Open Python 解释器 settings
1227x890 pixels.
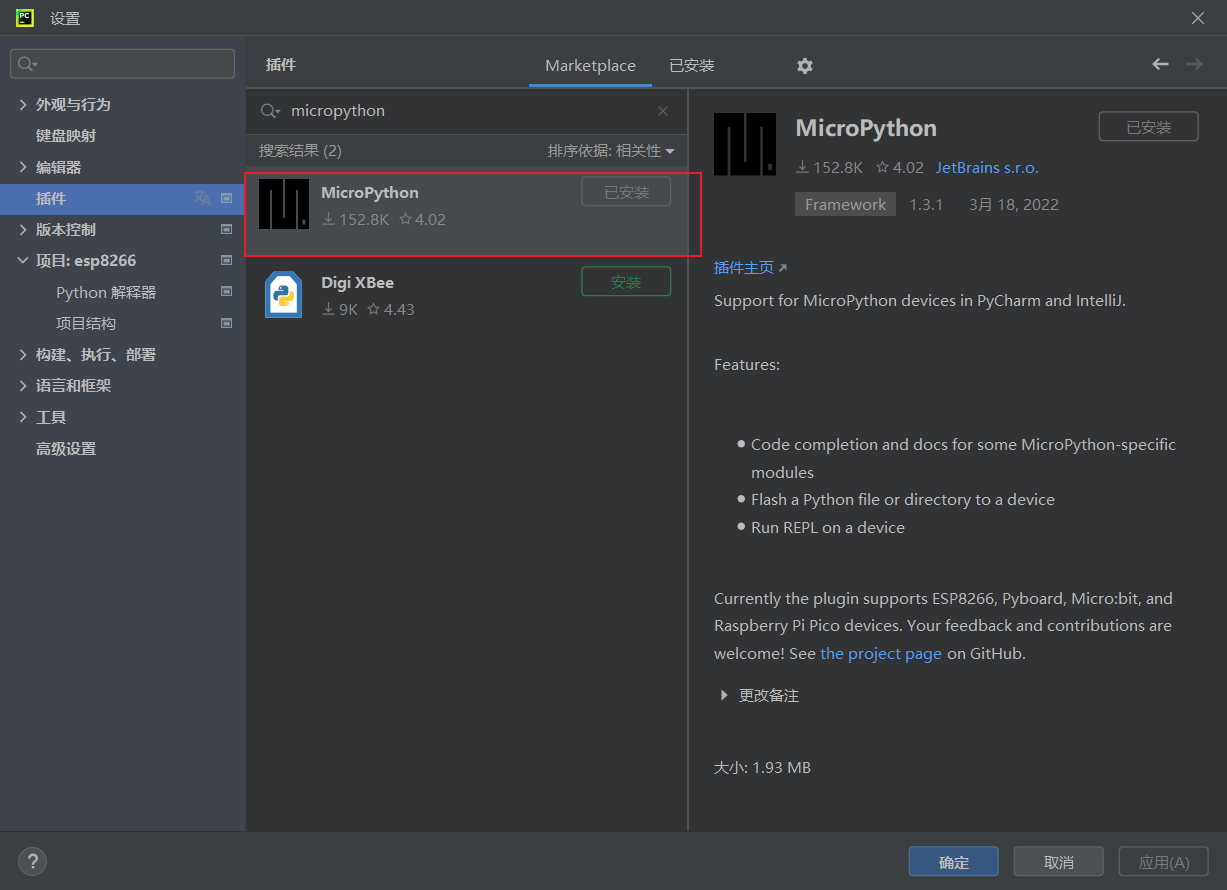pos(106,292)
